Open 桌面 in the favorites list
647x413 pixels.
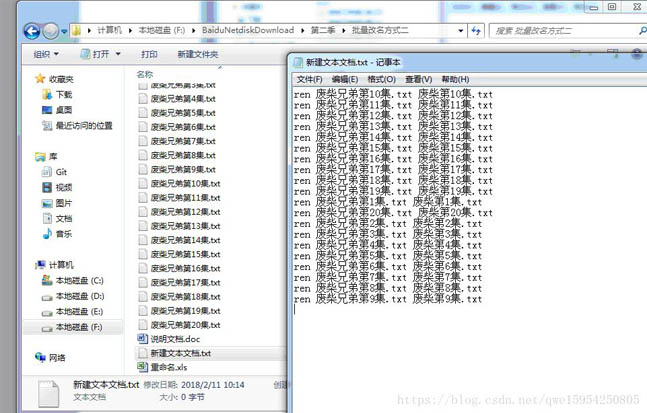(x=57, y=110)
